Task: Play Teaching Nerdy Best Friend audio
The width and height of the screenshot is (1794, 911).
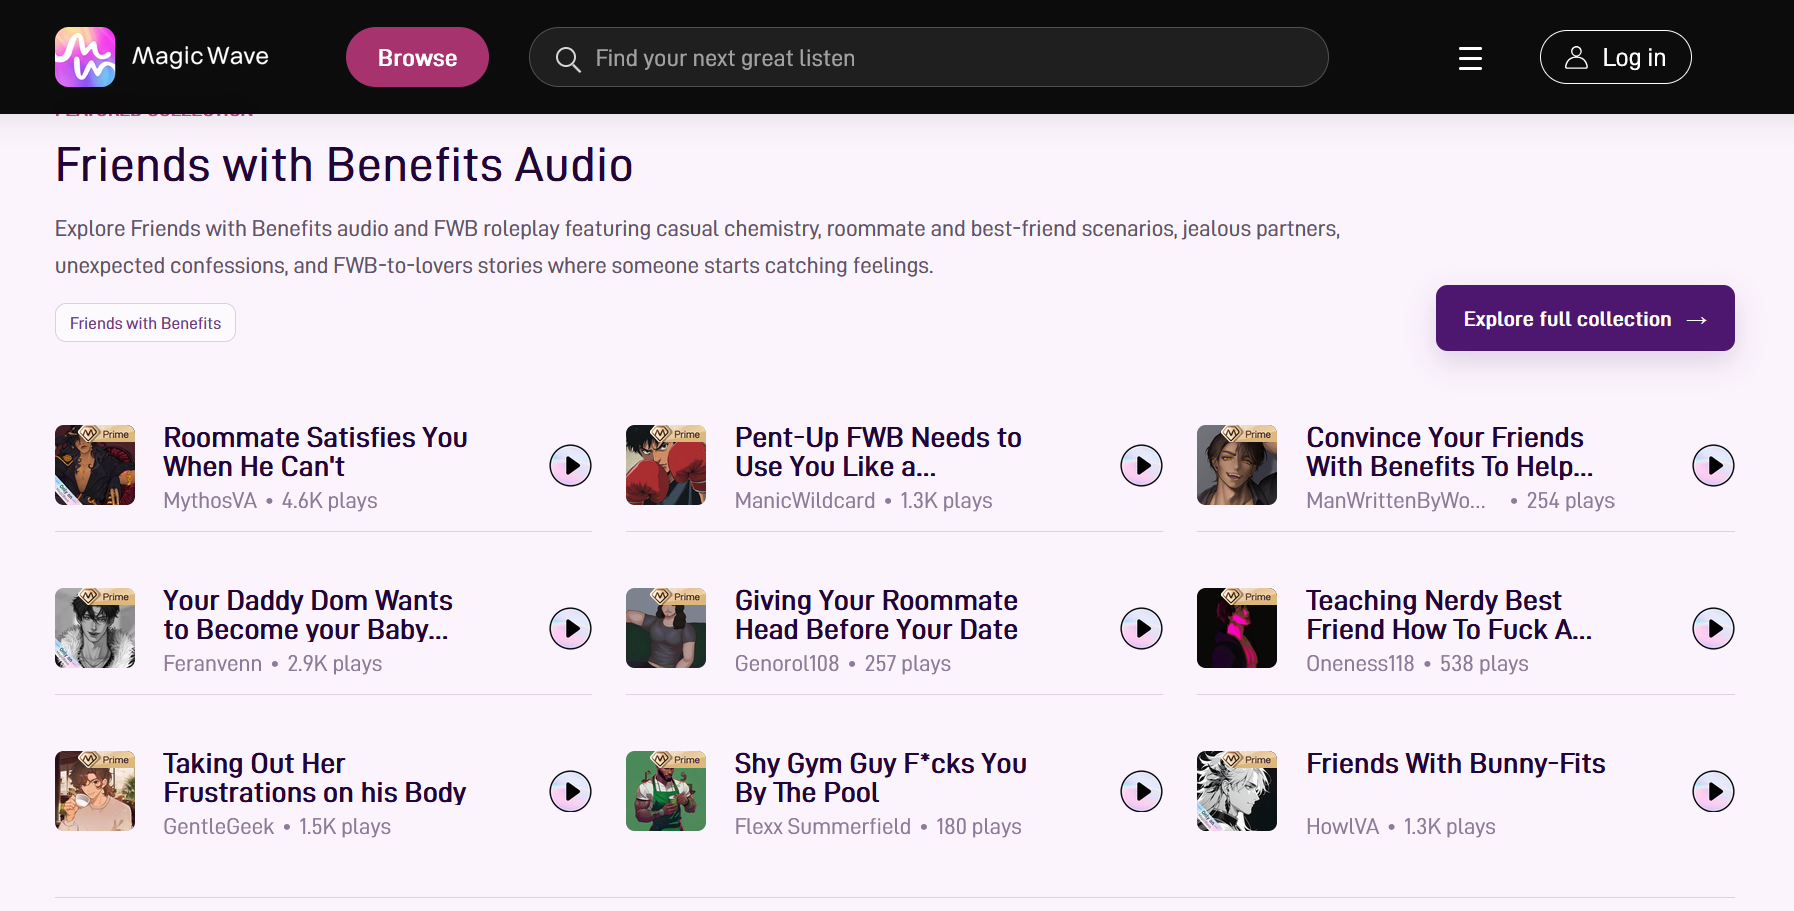Action: [1713, 628]
